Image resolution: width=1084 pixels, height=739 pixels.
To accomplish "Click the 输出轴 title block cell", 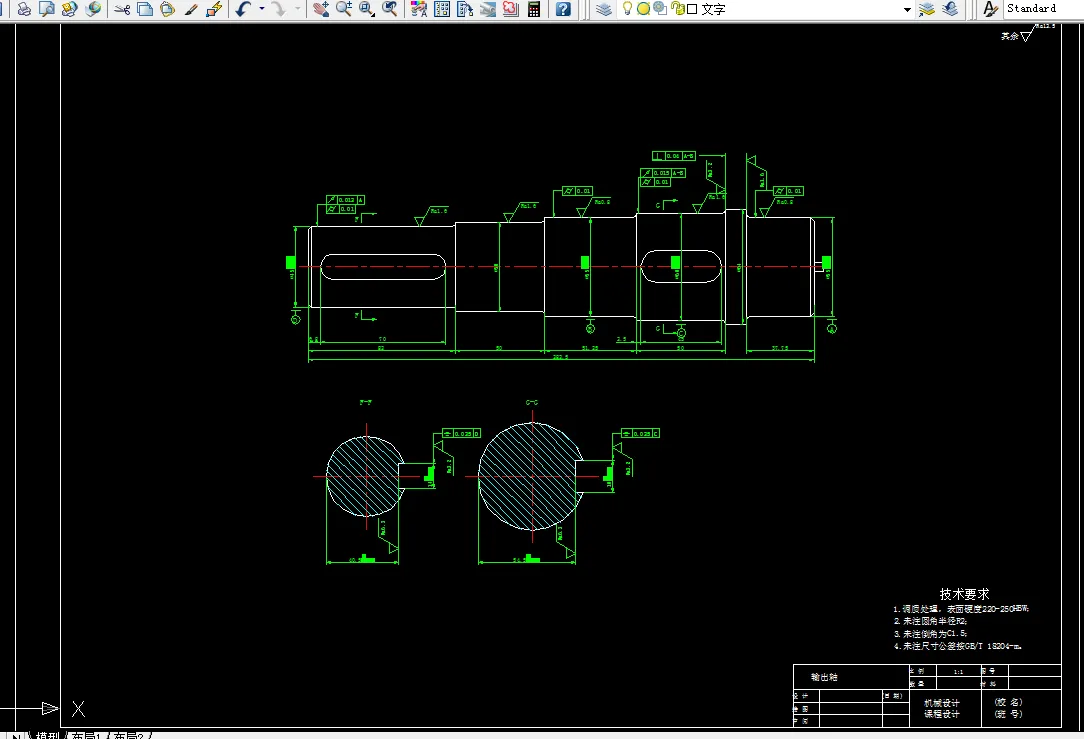I will pyautogui.click(x=823, y=677).
